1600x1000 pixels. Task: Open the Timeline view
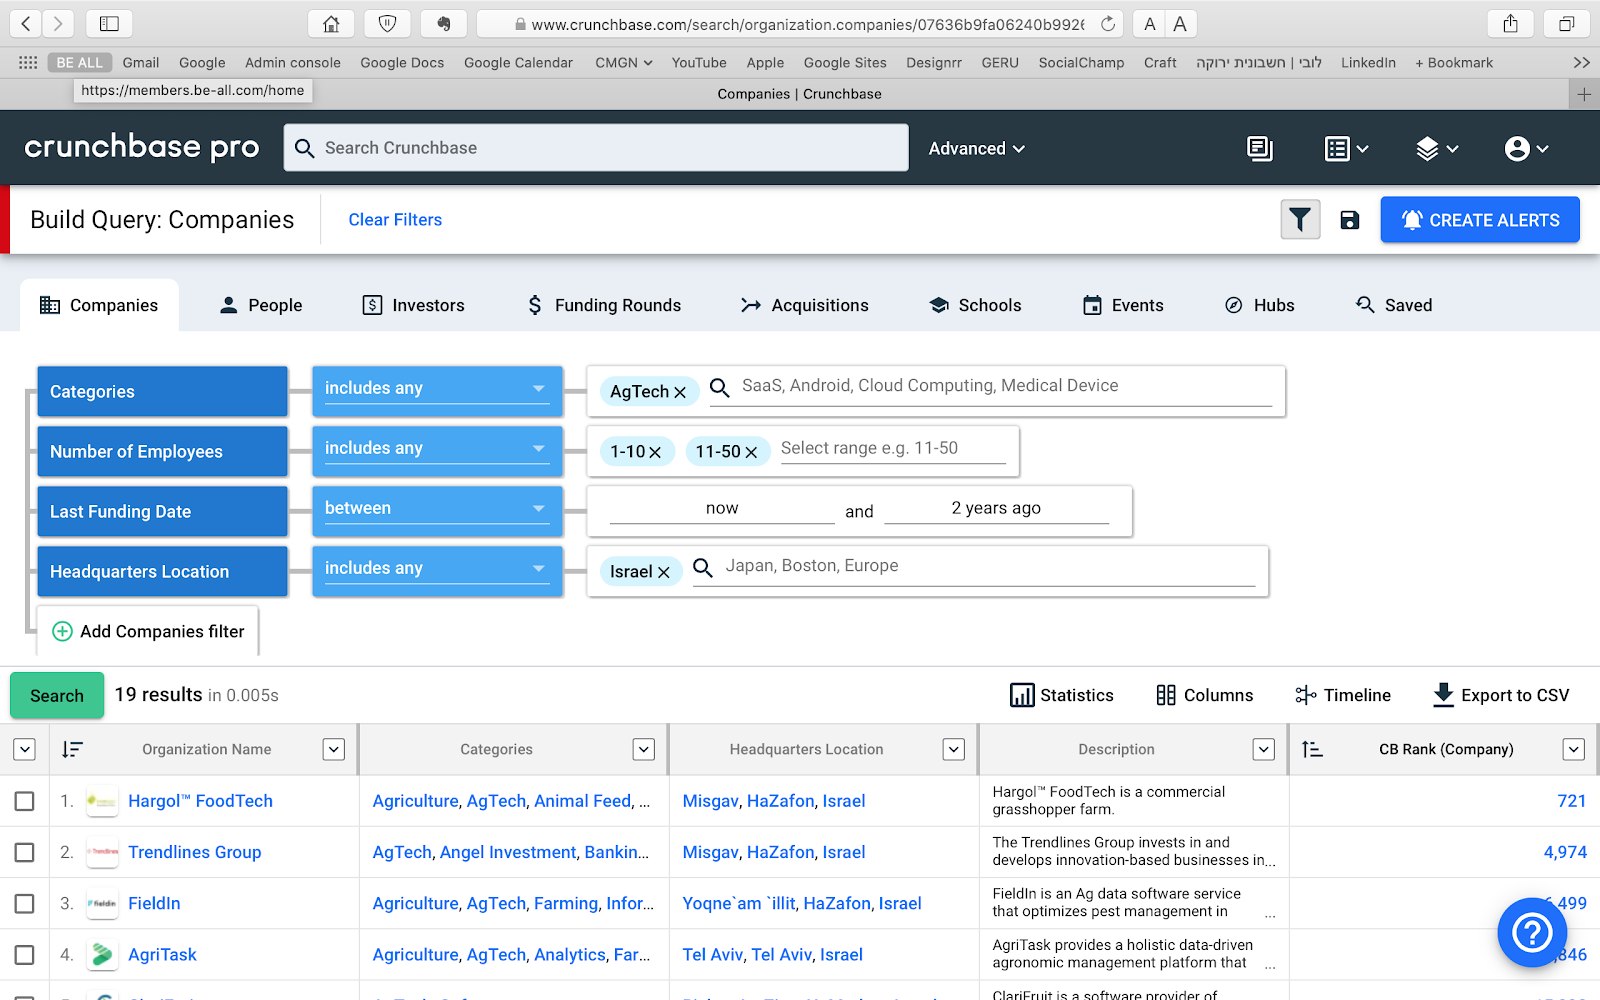[1343, 695]
